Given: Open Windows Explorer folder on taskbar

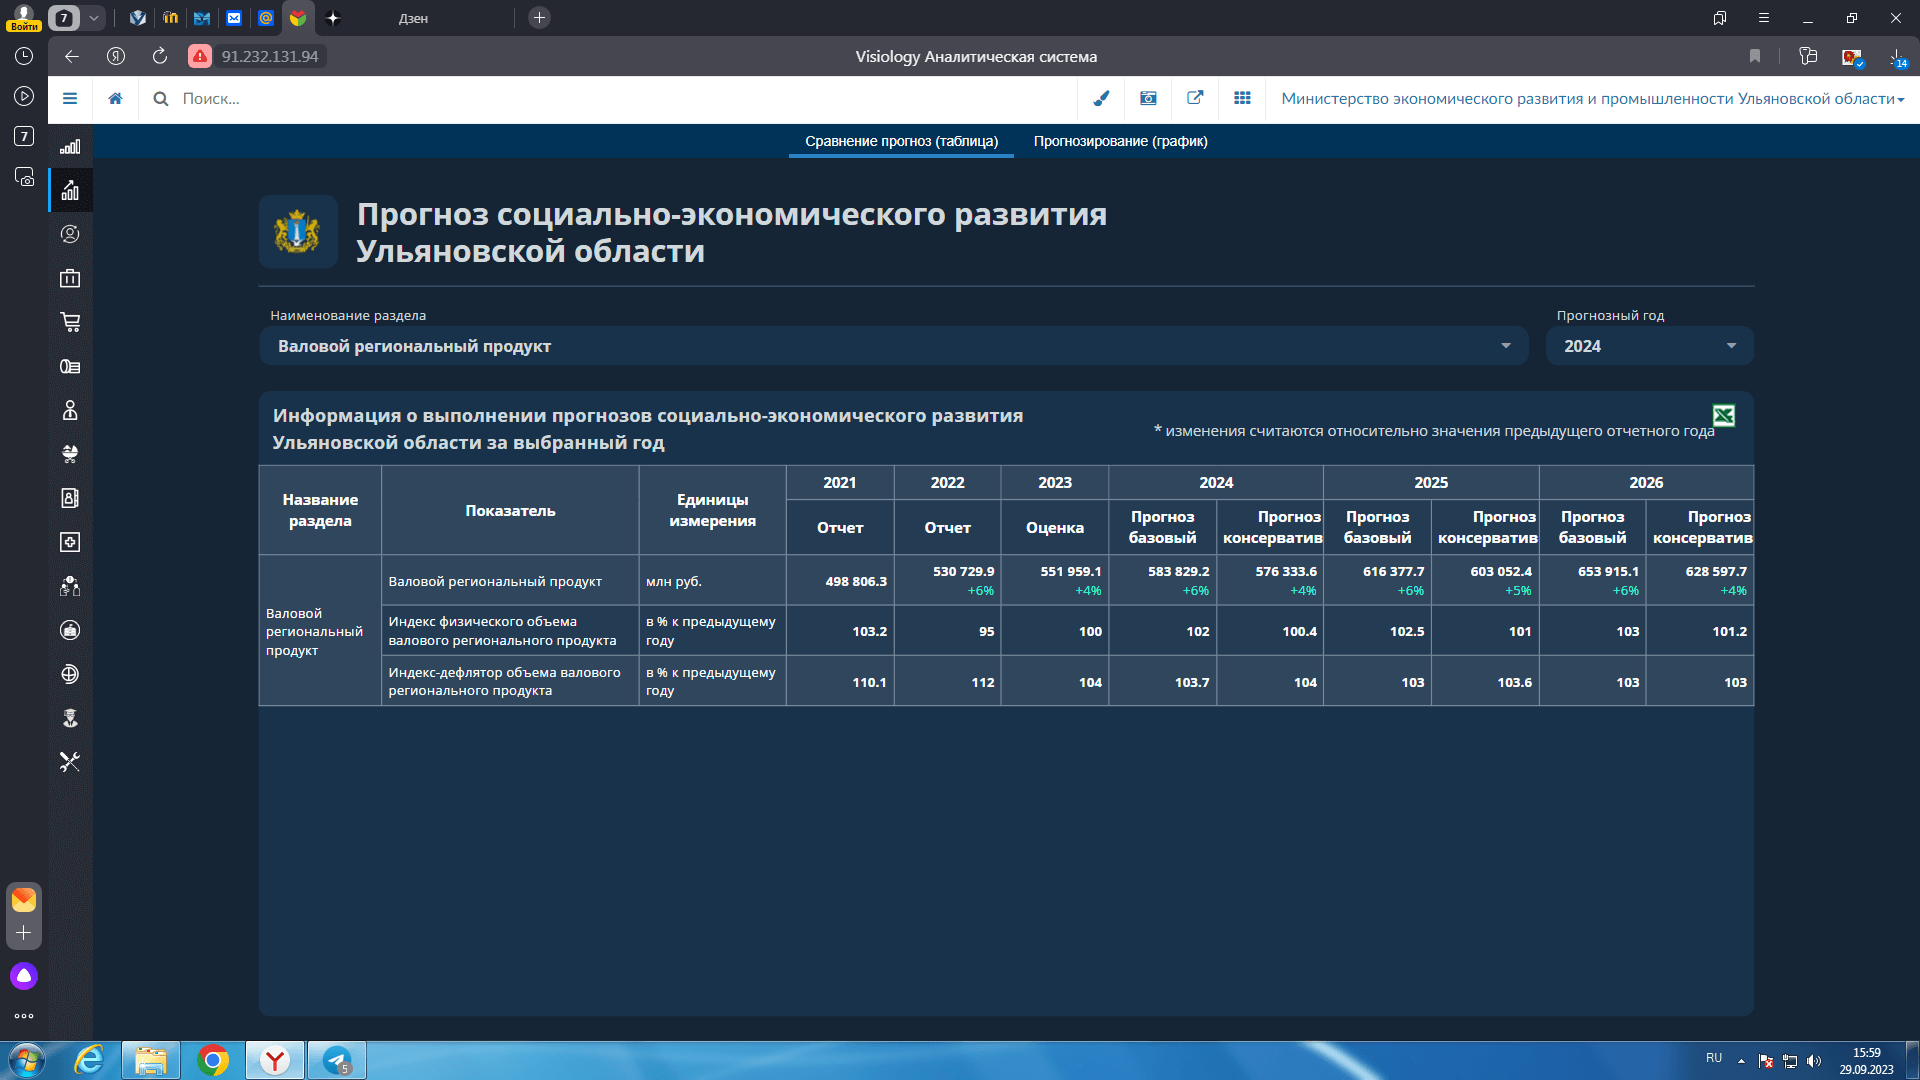Looking at the screenshot, I should [x=151, y=1060].
